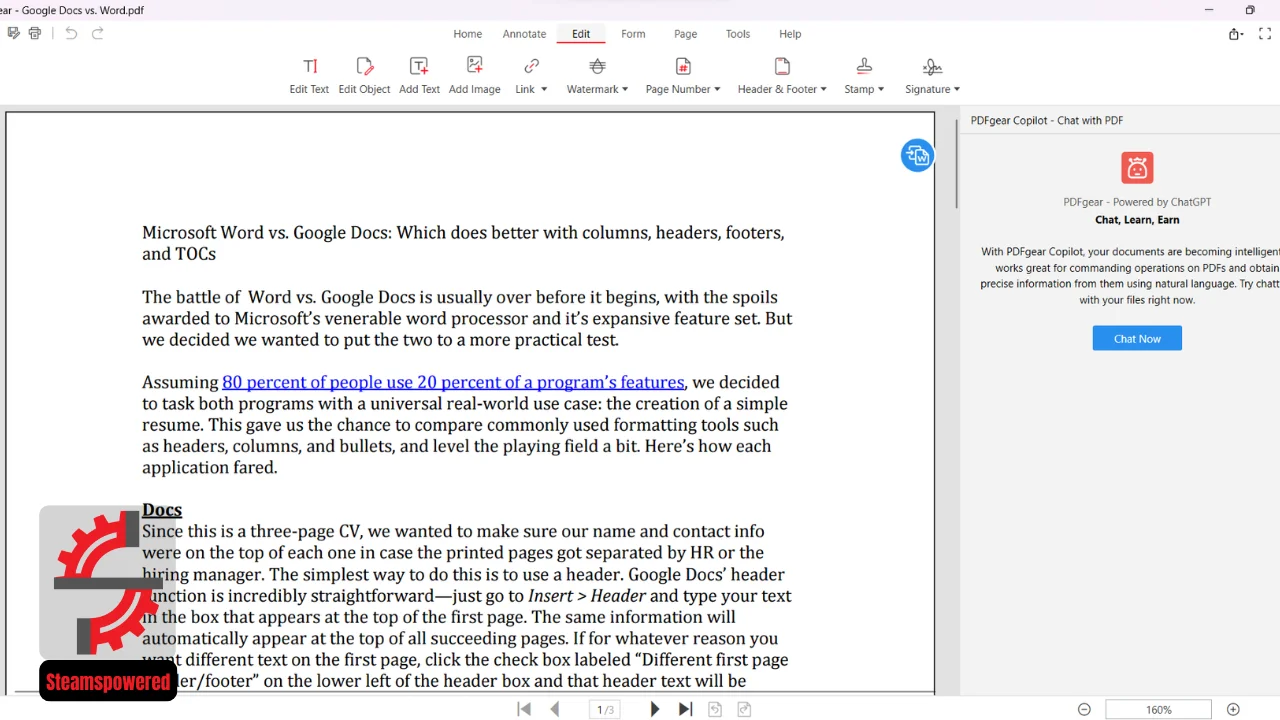Click the PDFgear Copilot robot icon
Image resolution: width=1280 pixels, height=720 pixels.
tap(1137, 168)
